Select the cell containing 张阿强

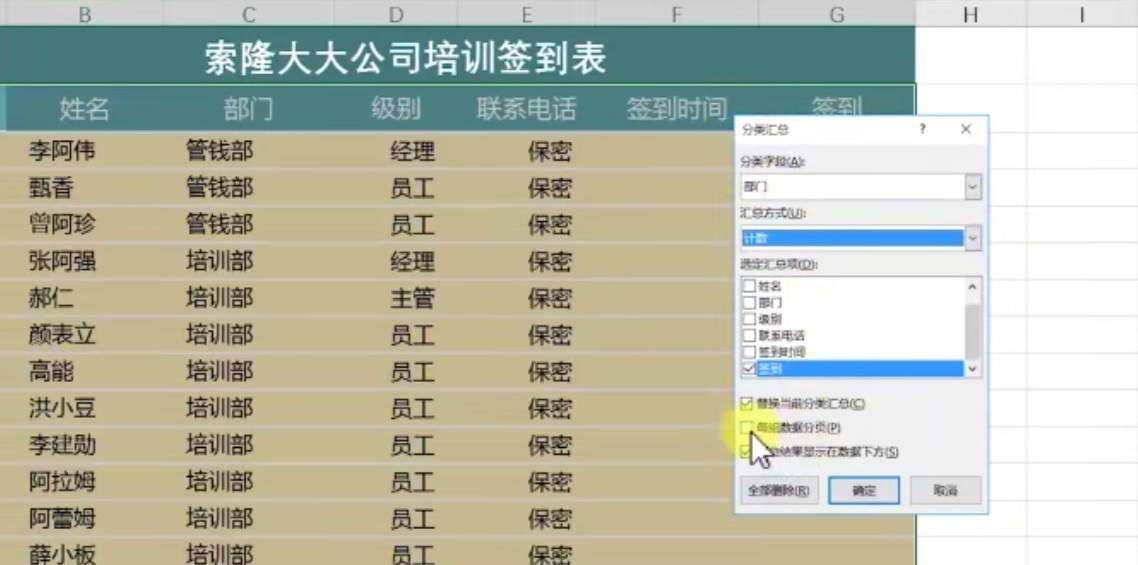(x=84, y=261)
